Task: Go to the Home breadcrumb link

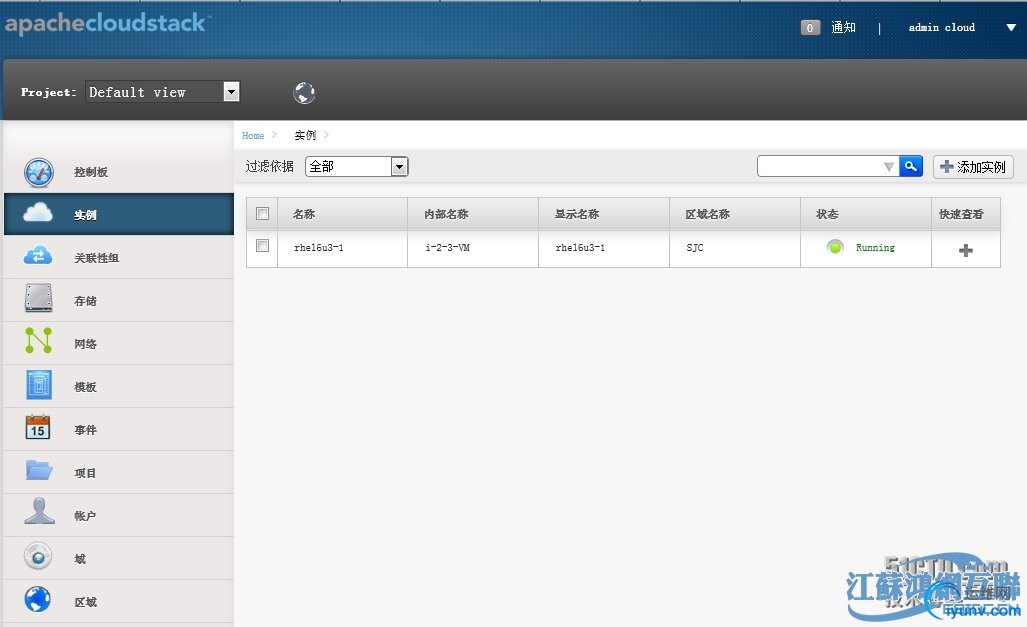Action: 253,136
